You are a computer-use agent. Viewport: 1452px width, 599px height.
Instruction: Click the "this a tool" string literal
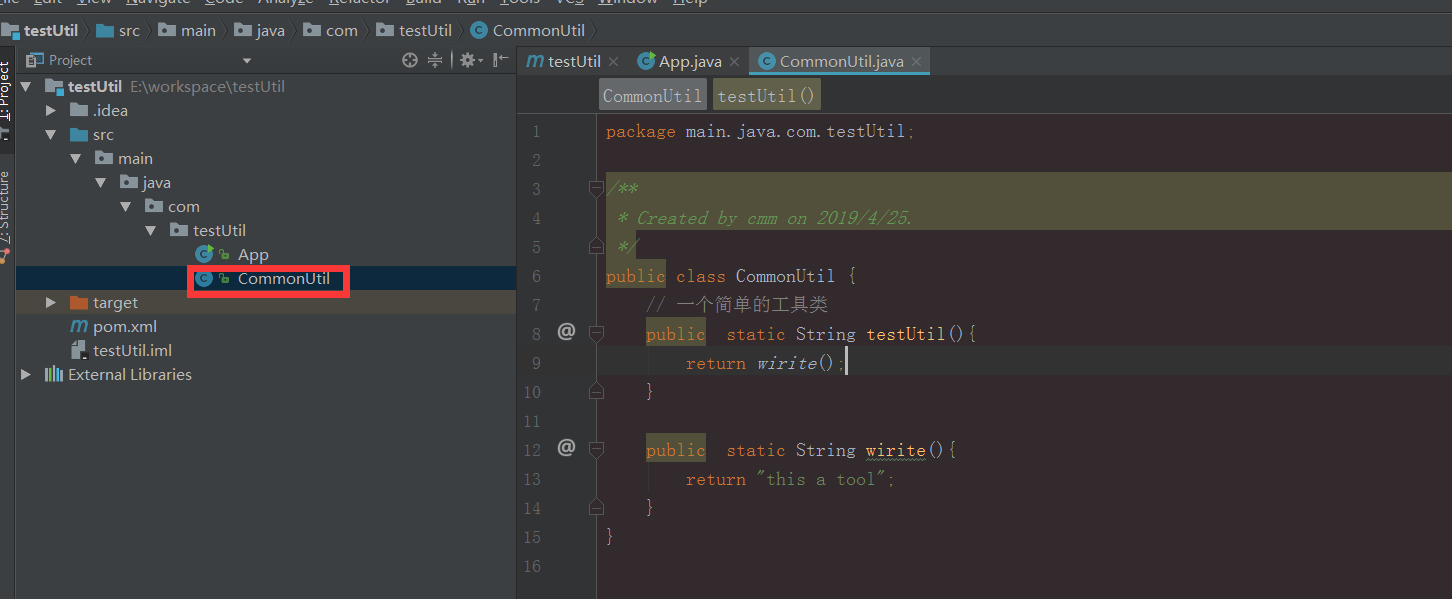tap(820, 479)
